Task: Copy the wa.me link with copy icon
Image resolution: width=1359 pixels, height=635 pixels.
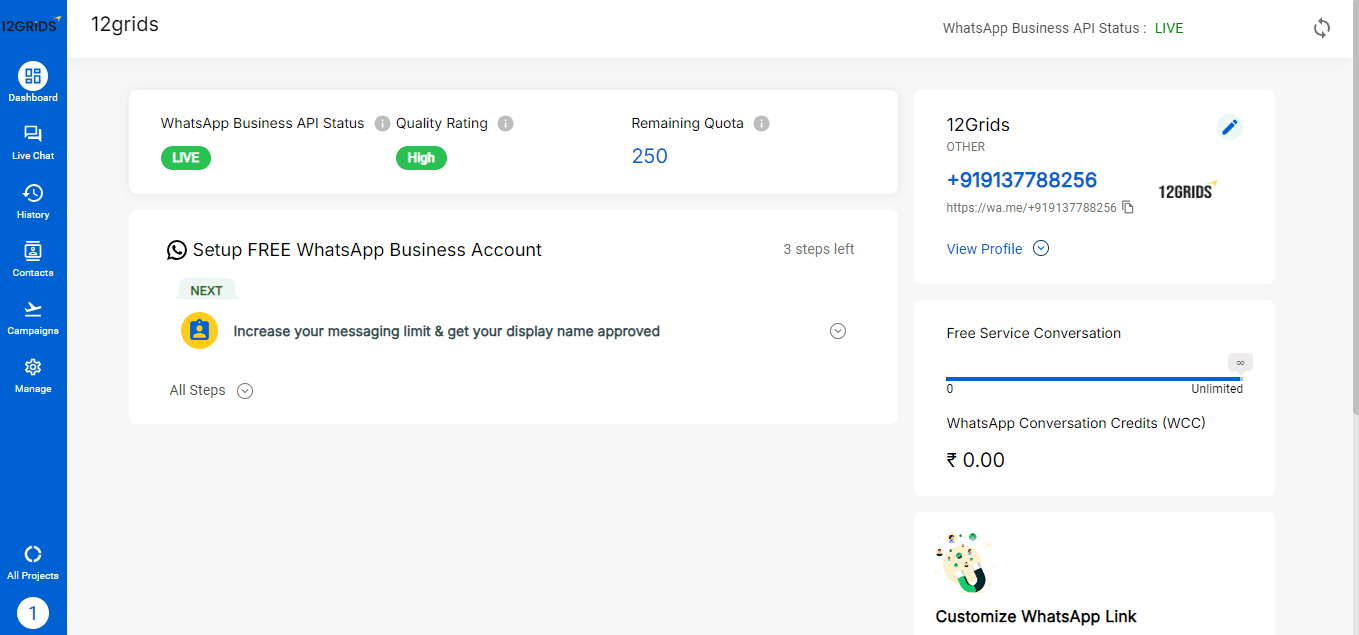Action: (x=1128, y=207)
